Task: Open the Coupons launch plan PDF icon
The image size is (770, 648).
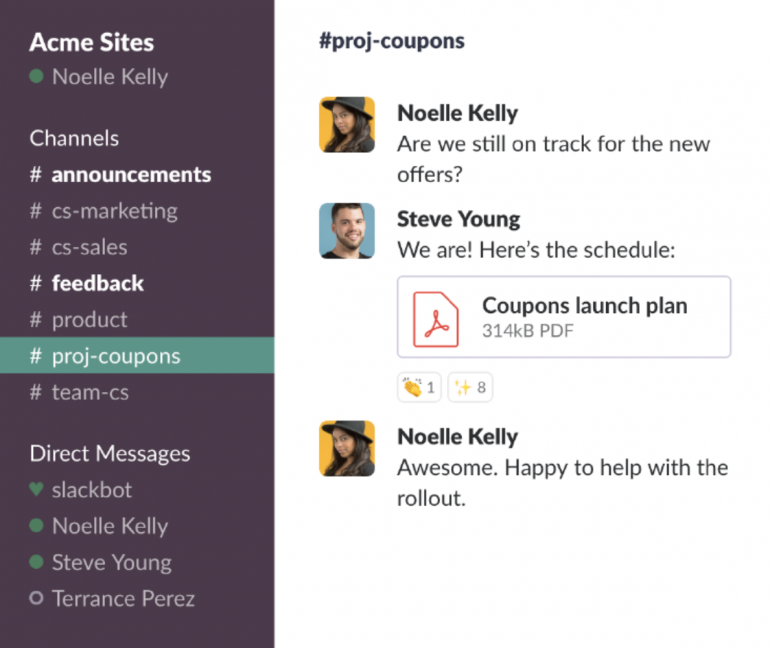Action: [x=436, y=319]
